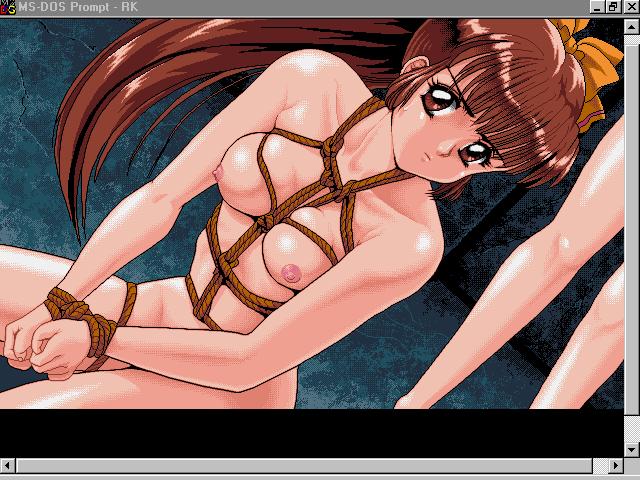Close the MS-DOS Prompt - RK window

pyautogui.click(x=630, y=8)
